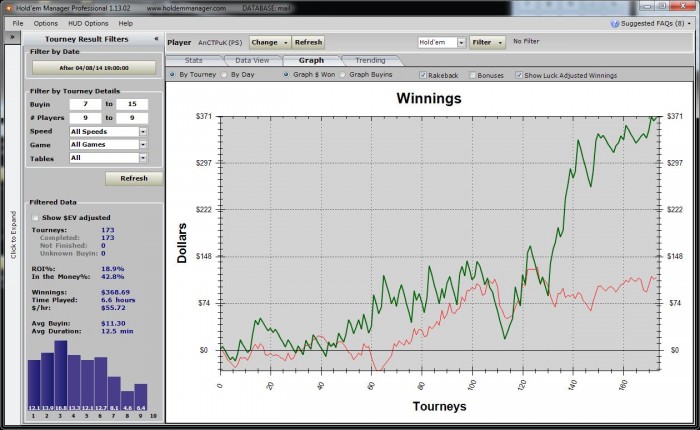This screenshot has height=430, width=700.
Task: Toggle Show Luck Adjusted Winnings checkbox
Action: tap(519, 75)
